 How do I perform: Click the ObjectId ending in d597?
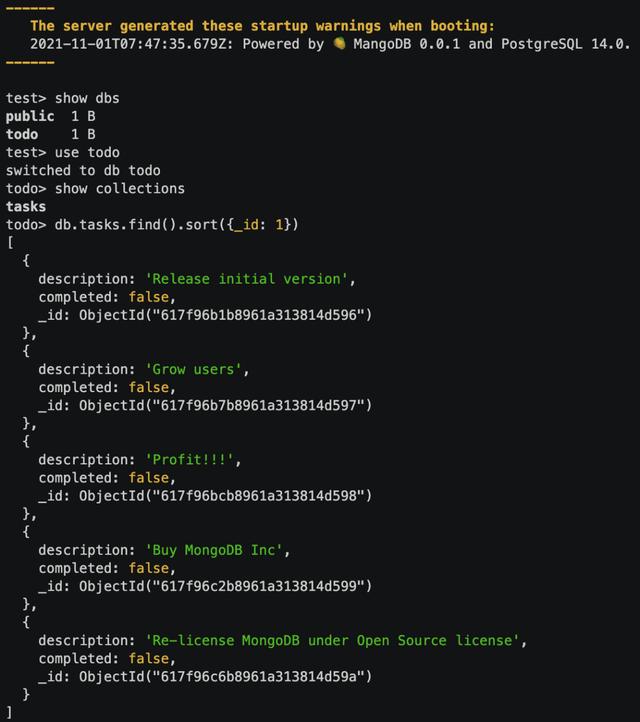(x=225, y=405)
